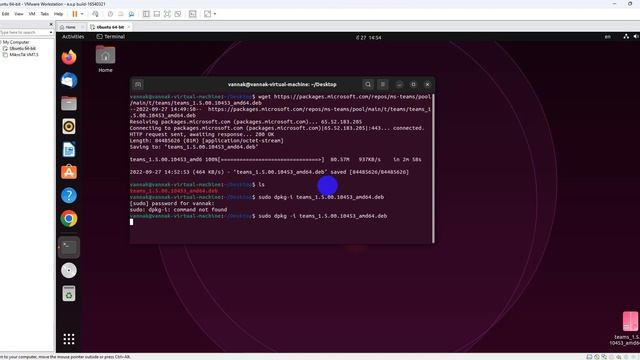Launch LibreOffice Writer from the dock
This screenshot has width=640, height=360.
(69, 149)
